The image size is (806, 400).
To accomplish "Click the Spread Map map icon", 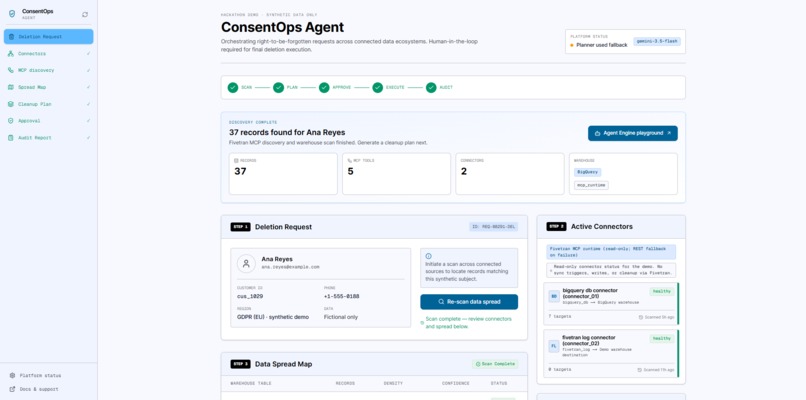I will click(x=10, y=87).
